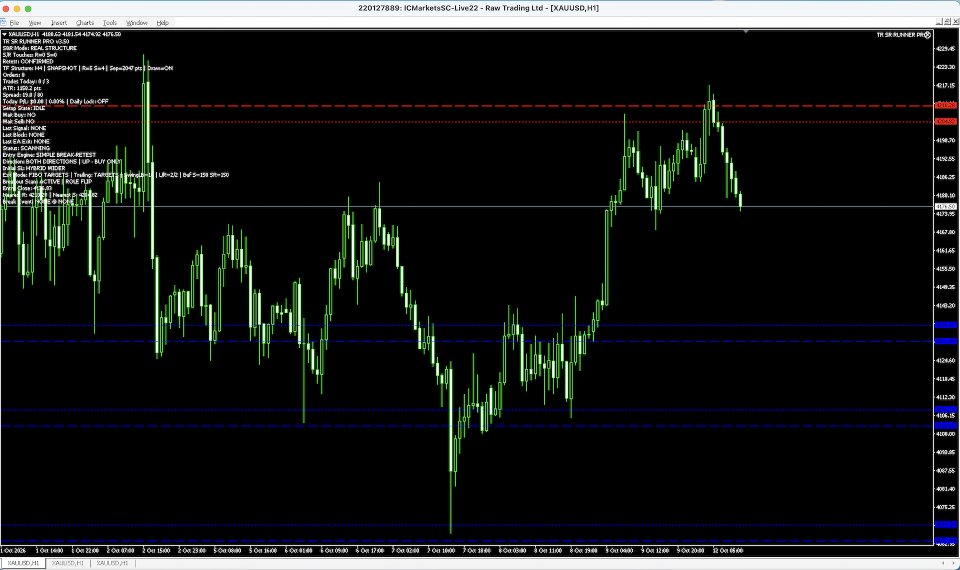Viewport: 960px width, 570px height.
Task: Click the chart shift triangle marker at top
Action: tap(746, 31)
